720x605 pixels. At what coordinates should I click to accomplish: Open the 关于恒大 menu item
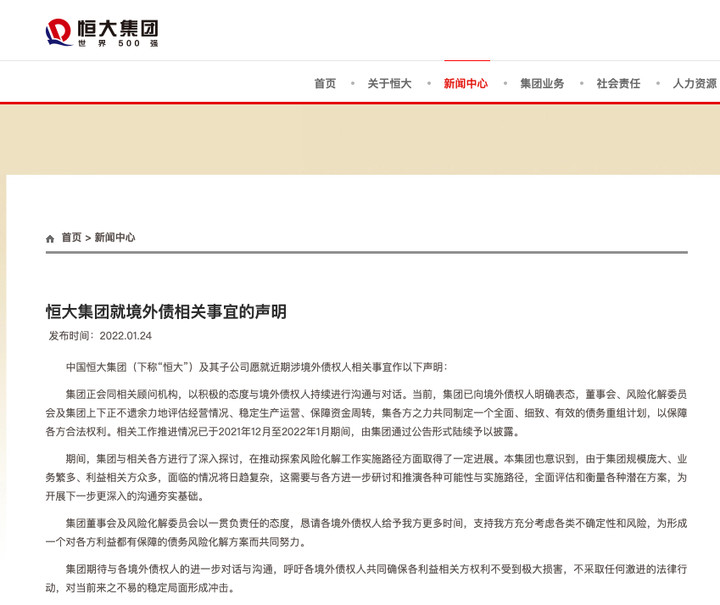tap(389, 84)
